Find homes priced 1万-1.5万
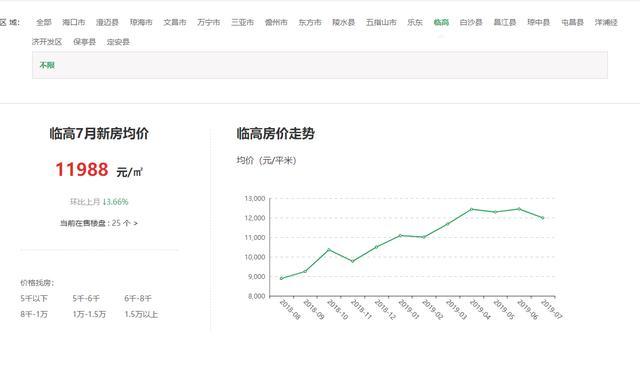Viewport: 640px width, 368px height. coord(89,315)
